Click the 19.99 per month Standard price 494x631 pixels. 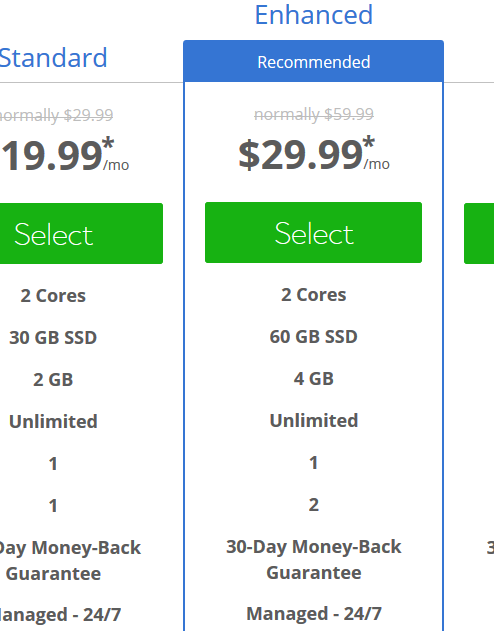coord(65,155)
